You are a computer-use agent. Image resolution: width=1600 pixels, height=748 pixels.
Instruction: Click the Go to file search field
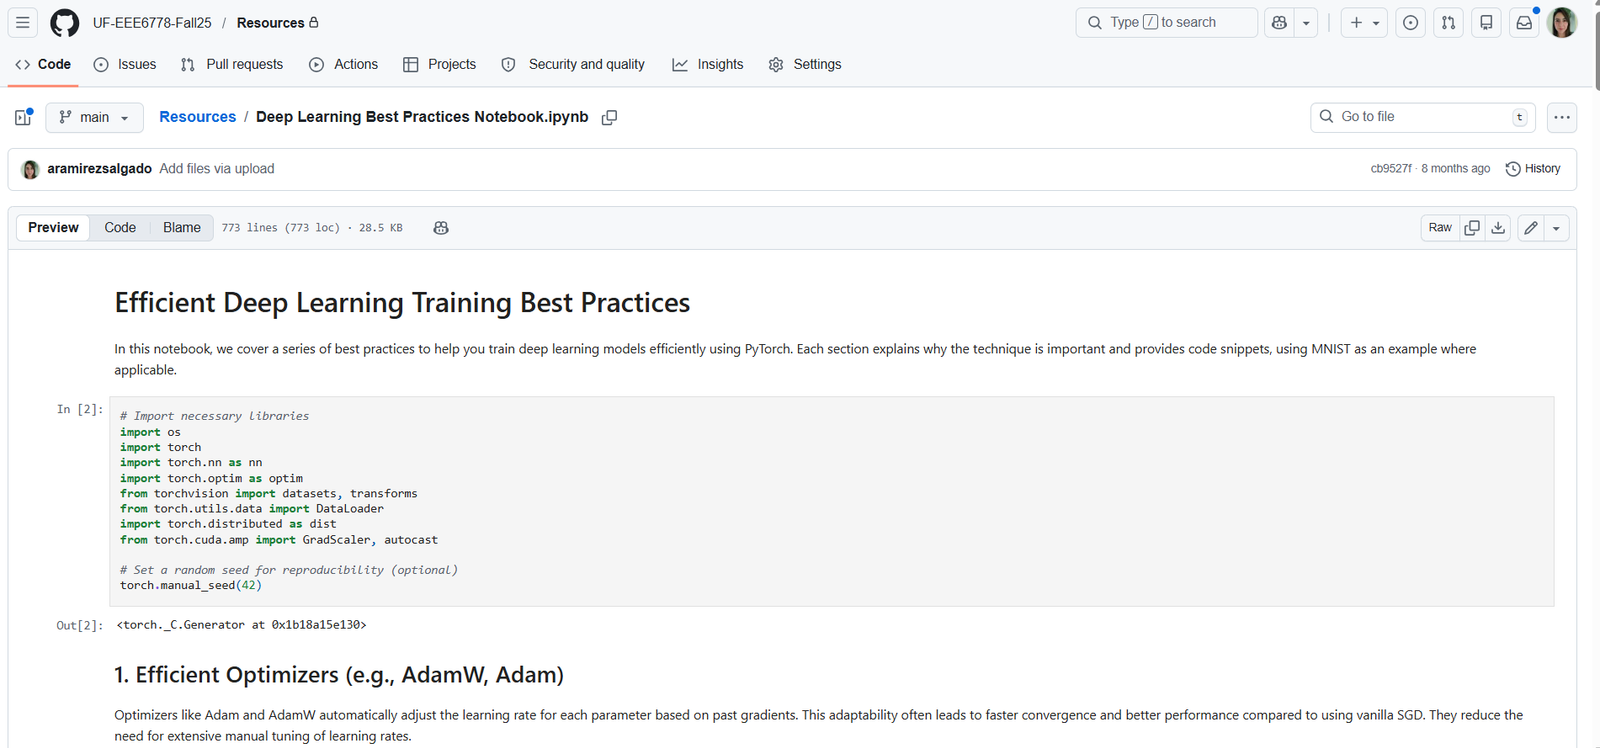pos(1423,117)
